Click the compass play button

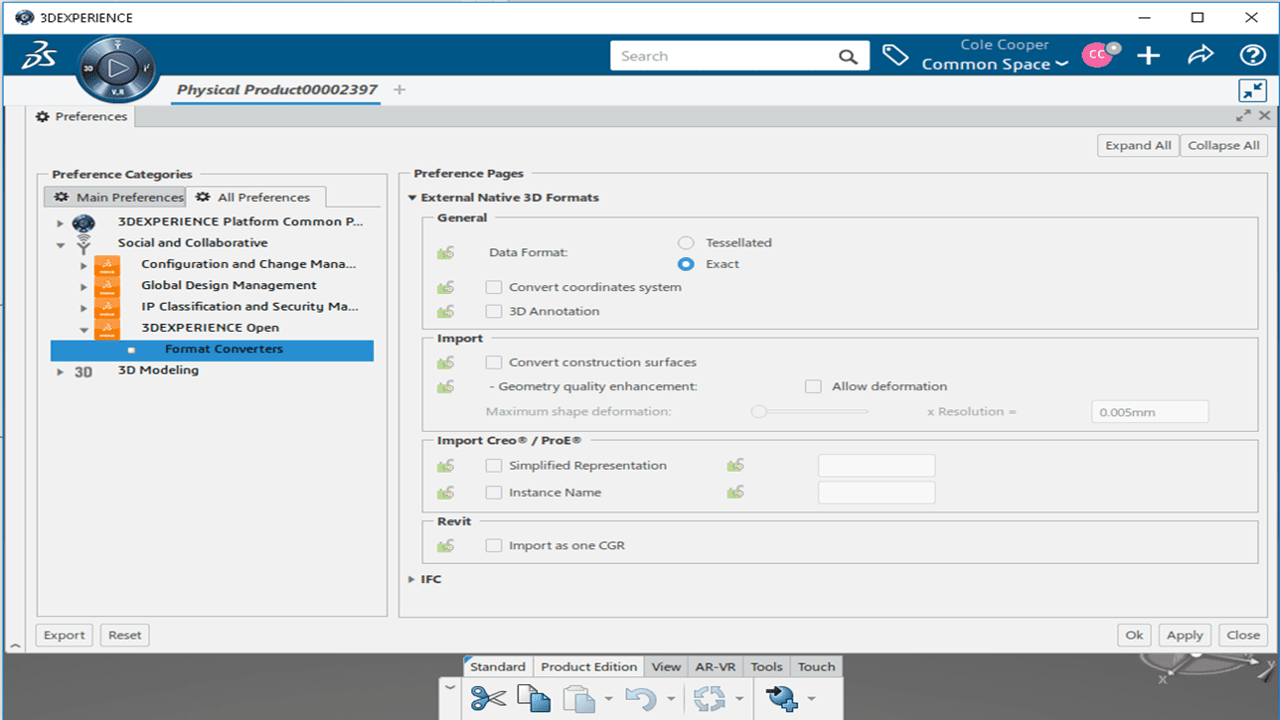tap(118, 69)
